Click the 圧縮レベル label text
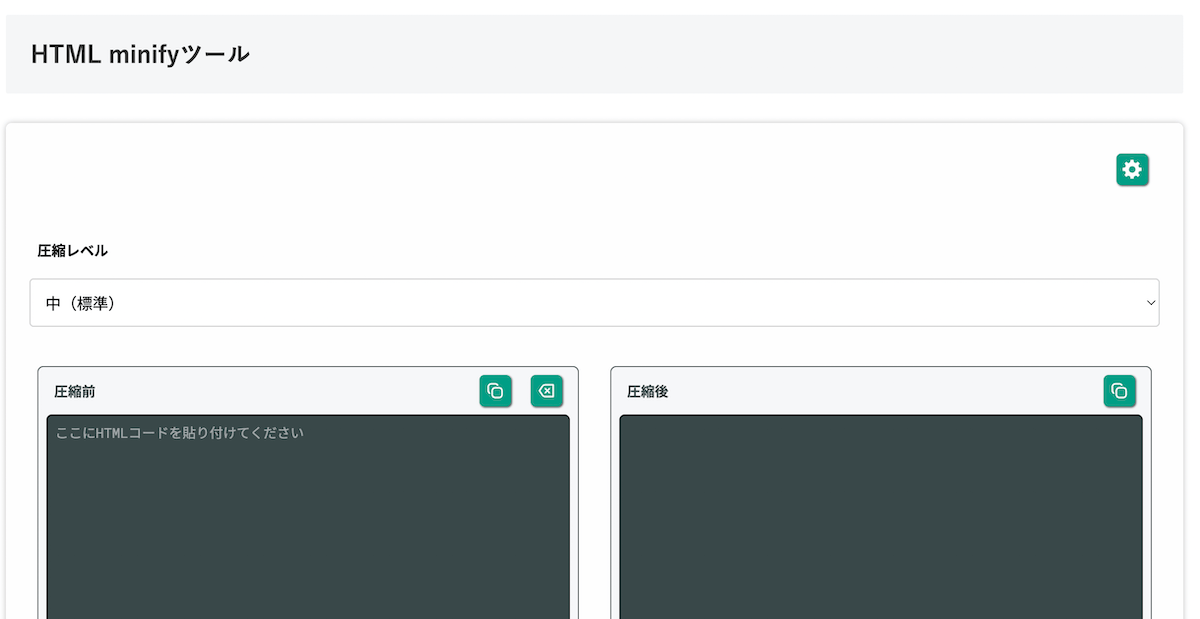Image resolution: width=1200 pixels, height=619 pixels. pyautogui.click(x=71, y=250)
